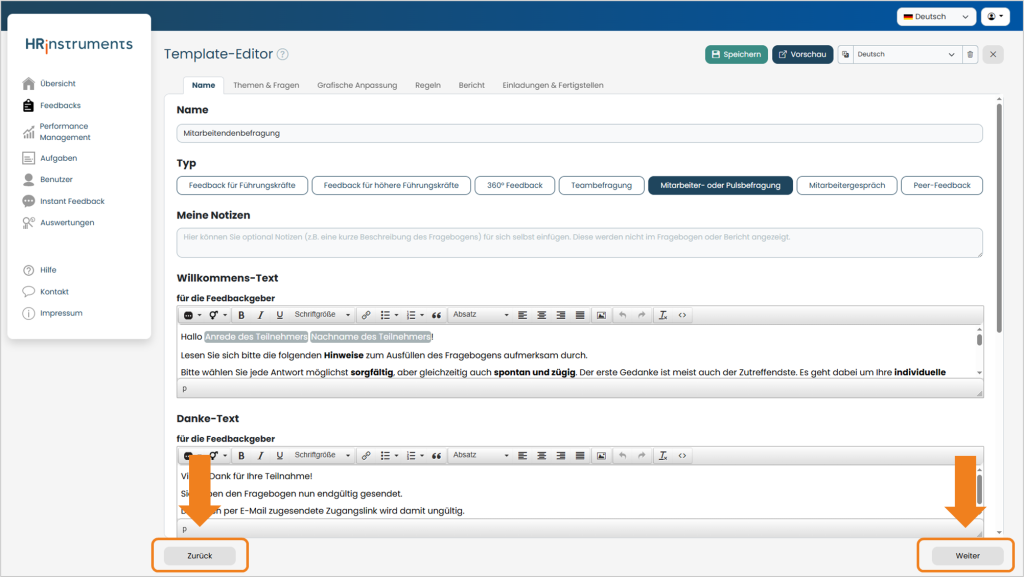Open Instant Feedback section
Viewport: 1024px width, 577px height.
coord(63,201)
